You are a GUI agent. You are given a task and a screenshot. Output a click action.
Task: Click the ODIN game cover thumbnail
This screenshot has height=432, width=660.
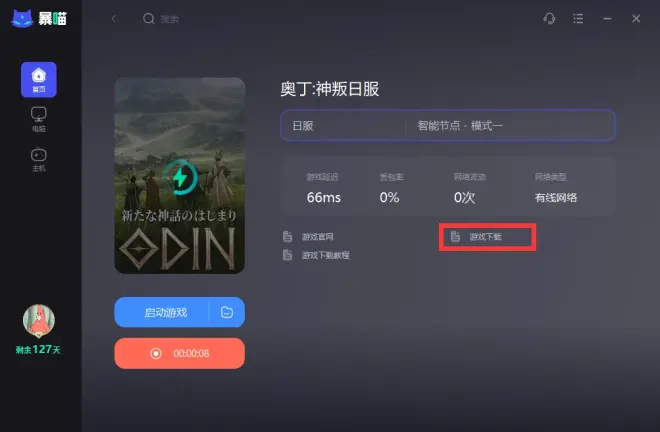(180, 176)
